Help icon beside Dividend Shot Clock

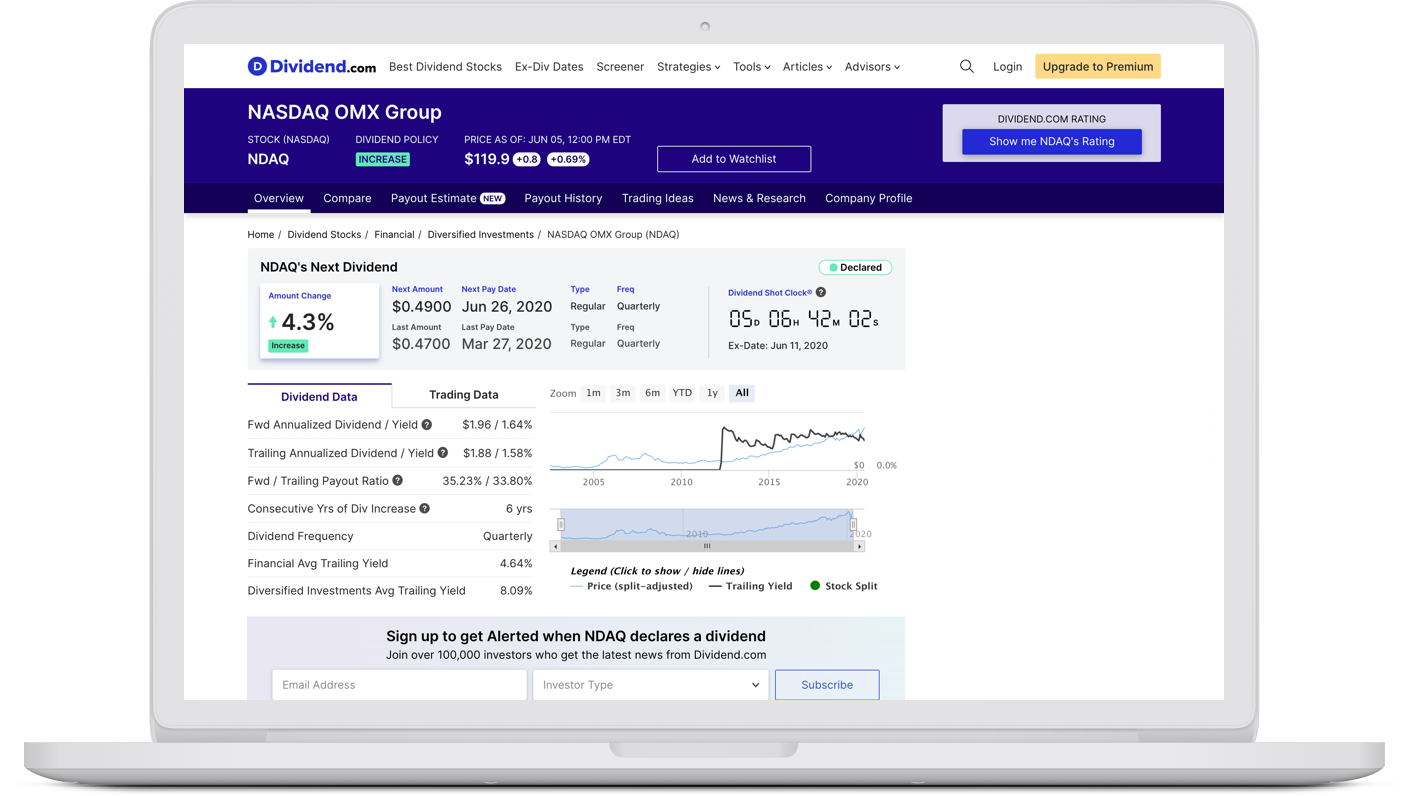click(x=821, y=293)
